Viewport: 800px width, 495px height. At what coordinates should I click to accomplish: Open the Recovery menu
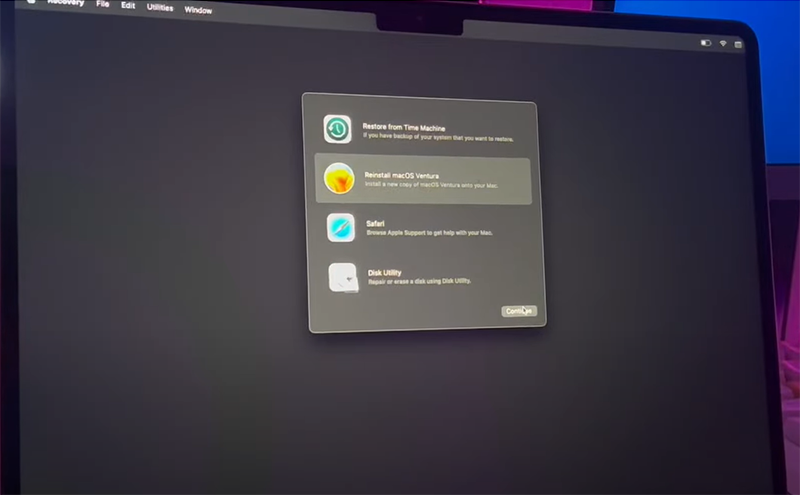[65, 3]
